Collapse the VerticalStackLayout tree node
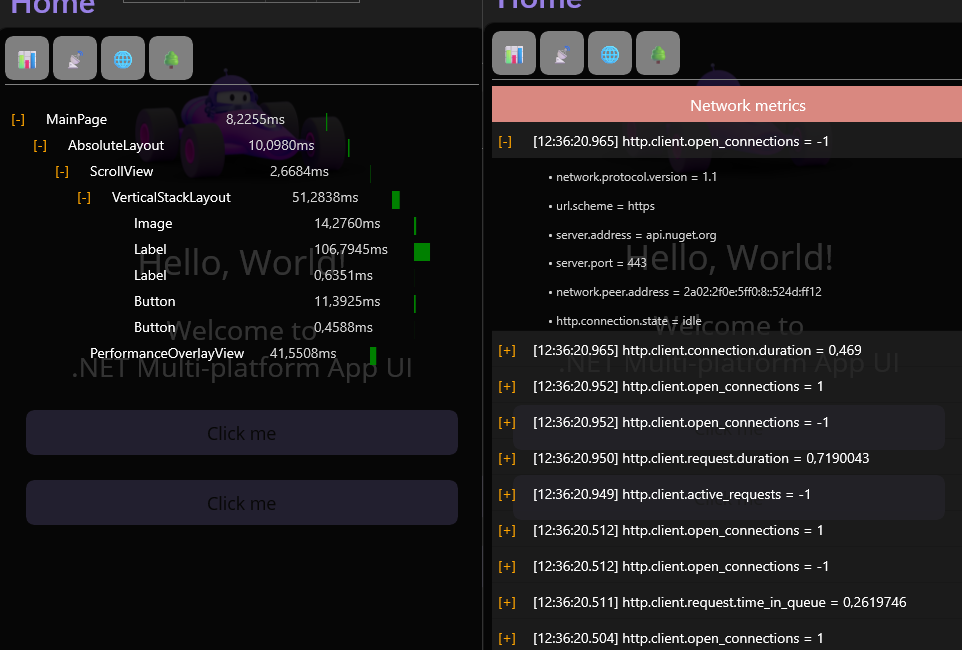962x650 pixels. pyautogui.click(x=84, y=198)
